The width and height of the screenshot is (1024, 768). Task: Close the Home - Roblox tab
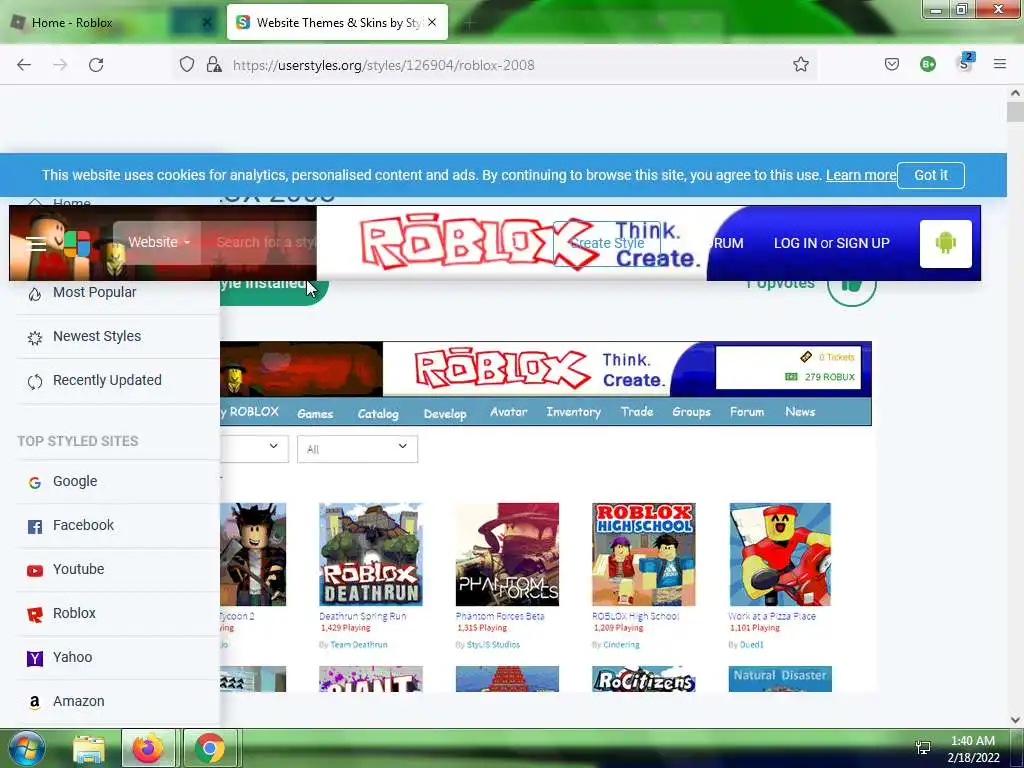tap(206, 22)
